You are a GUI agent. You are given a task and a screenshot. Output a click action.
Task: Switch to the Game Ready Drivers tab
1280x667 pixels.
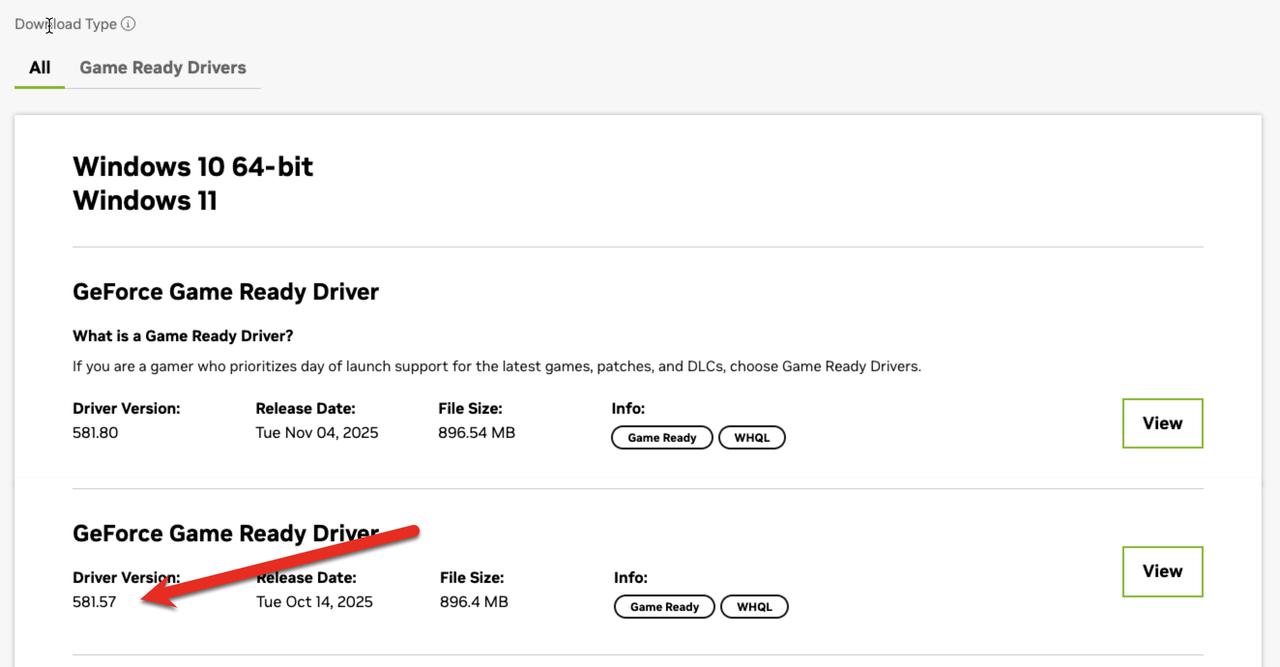tap(163, 68)
